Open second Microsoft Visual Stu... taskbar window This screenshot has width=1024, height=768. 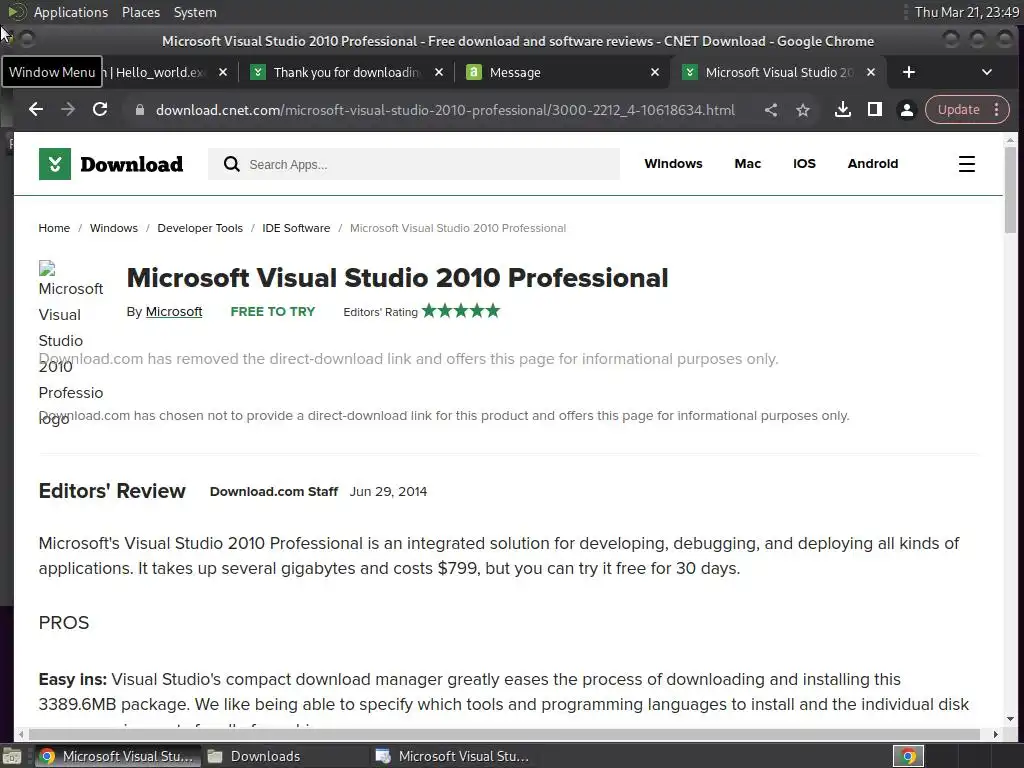click(x=454, y=756)
